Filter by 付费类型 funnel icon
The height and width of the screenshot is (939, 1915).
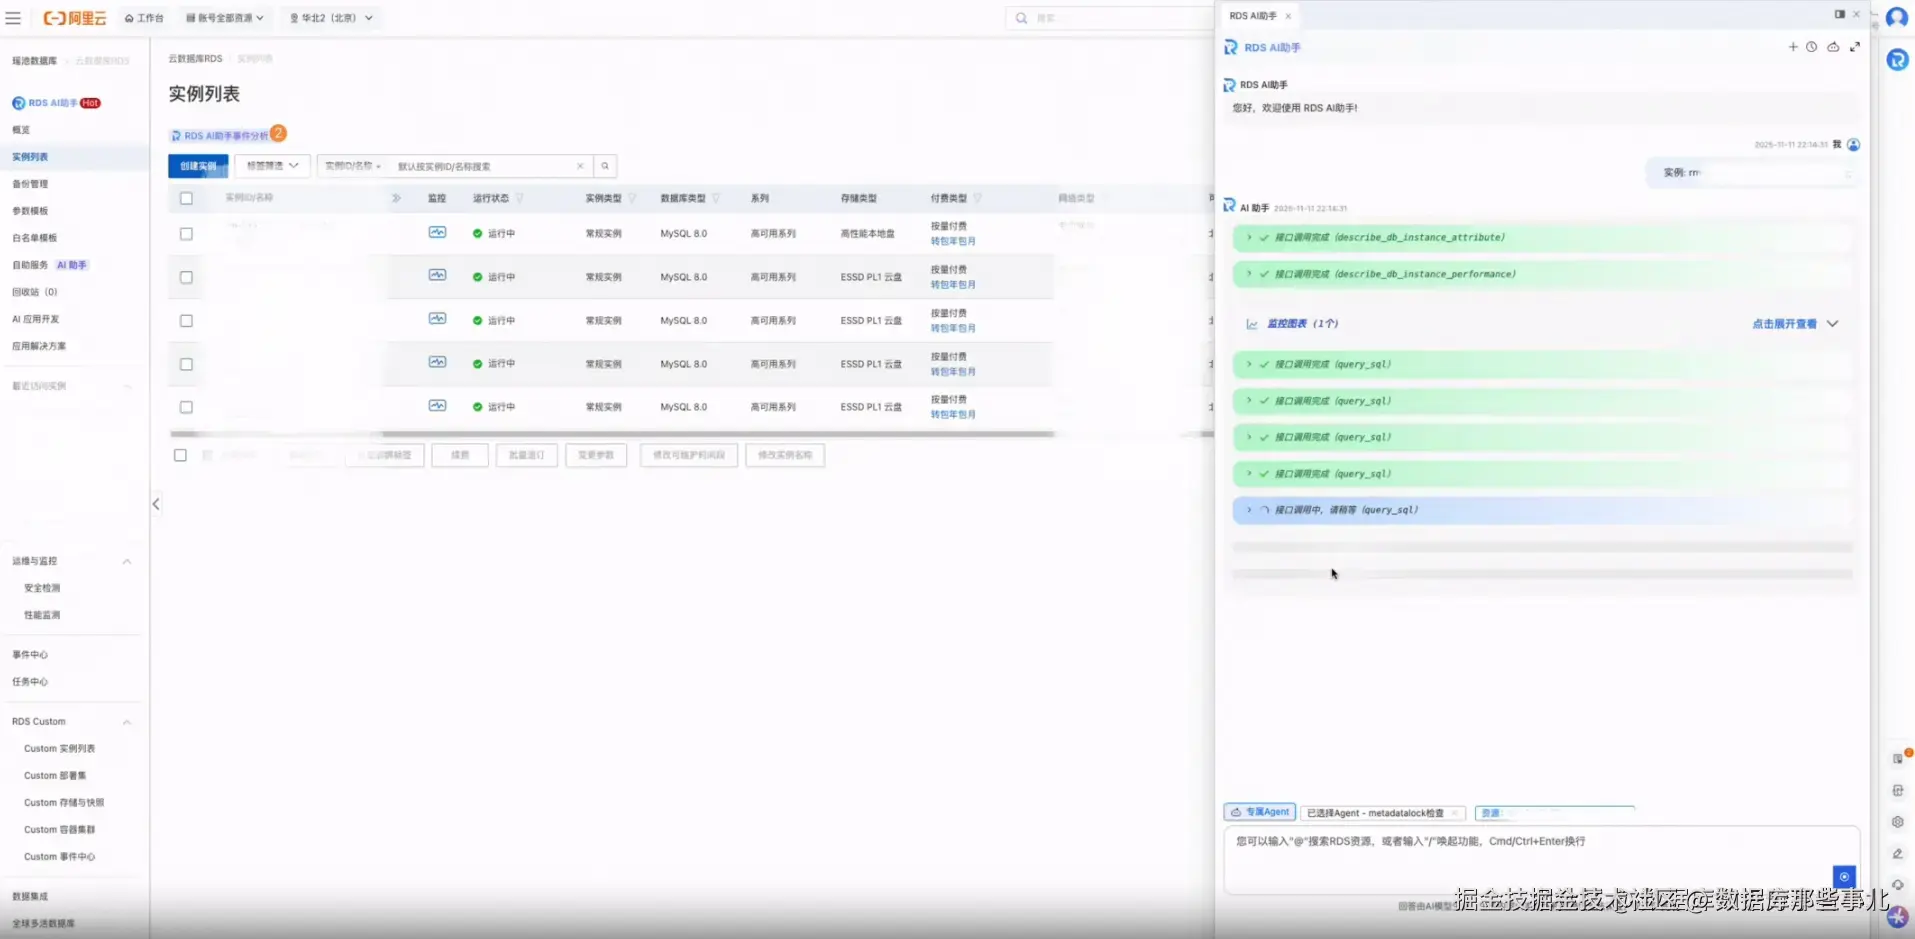tap(977, 198)
